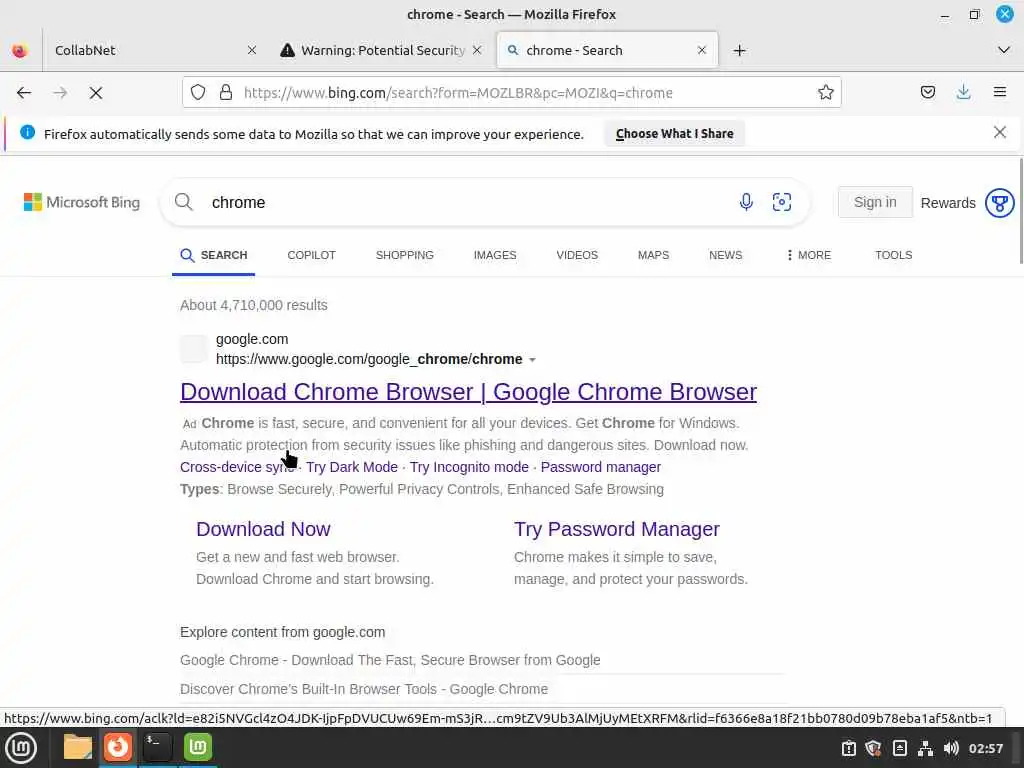Screen dimensions: 1024x768
Task: Click the search magnifier icon in Bing box
Action: (x=184, y=202)
